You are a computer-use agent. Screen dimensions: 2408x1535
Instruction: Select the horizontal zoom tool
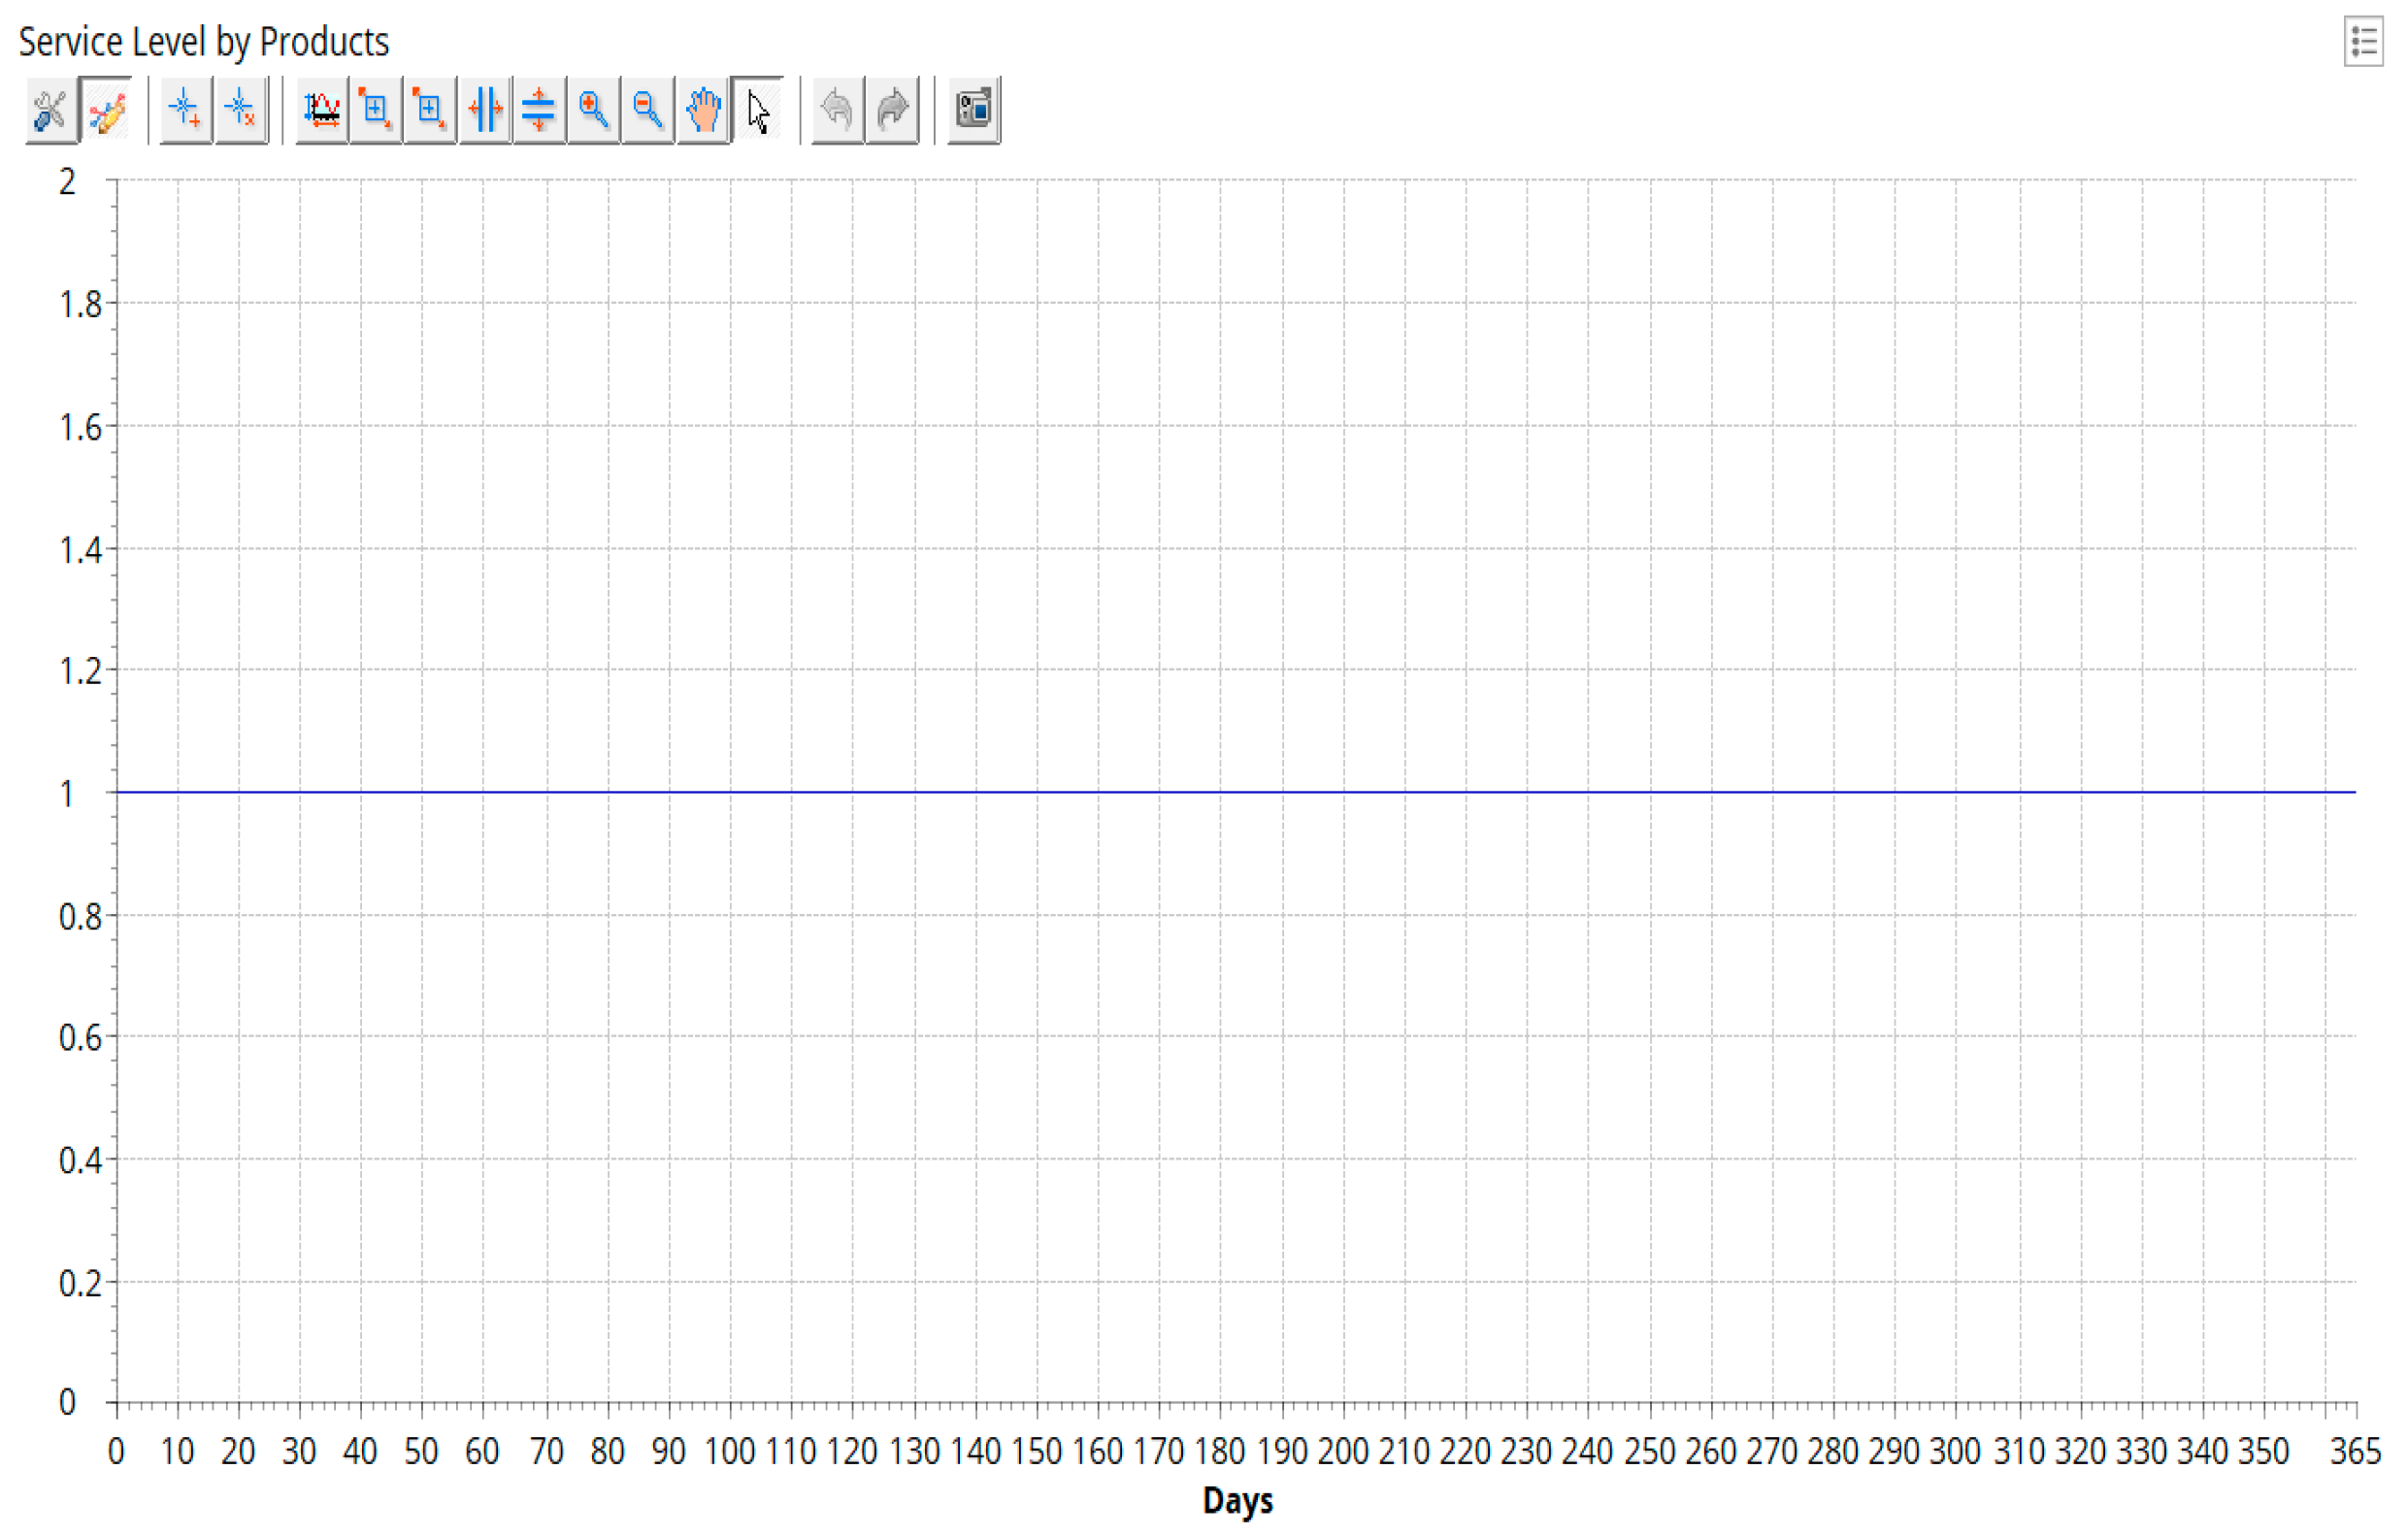pyautogui.click(x=485, y=110)
